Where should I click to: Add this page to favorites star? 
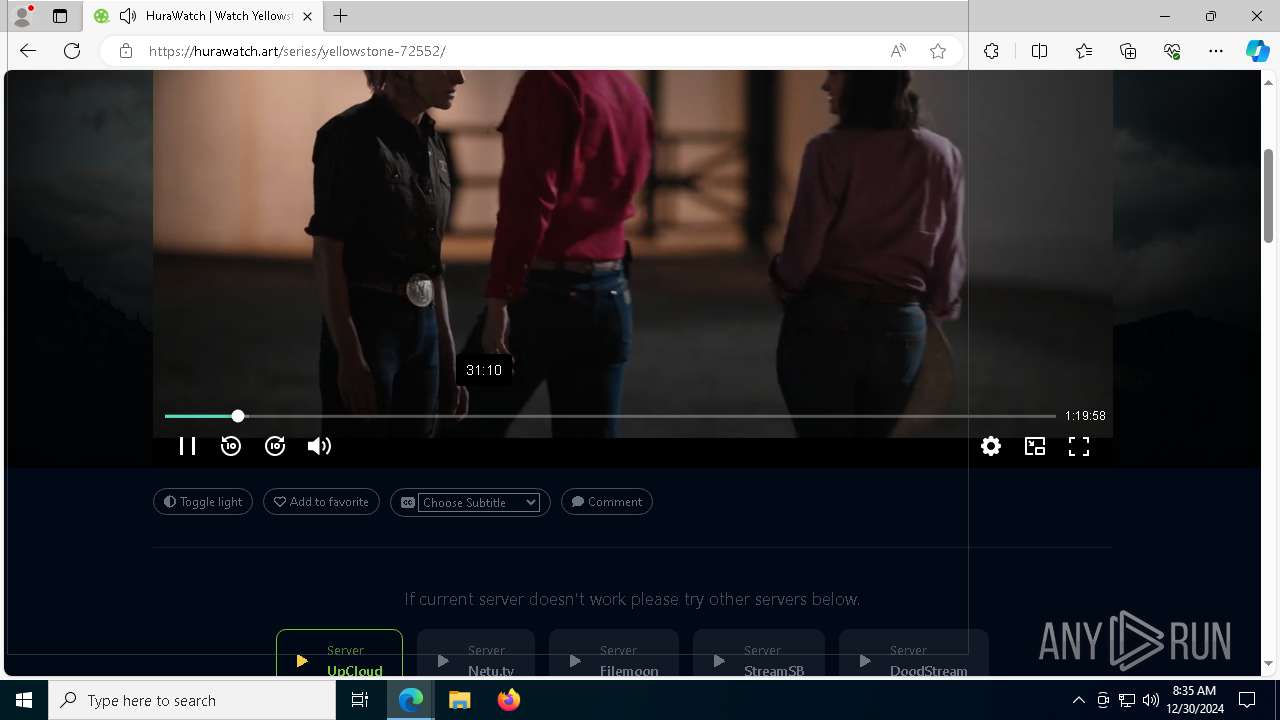[x=938, y=51]
